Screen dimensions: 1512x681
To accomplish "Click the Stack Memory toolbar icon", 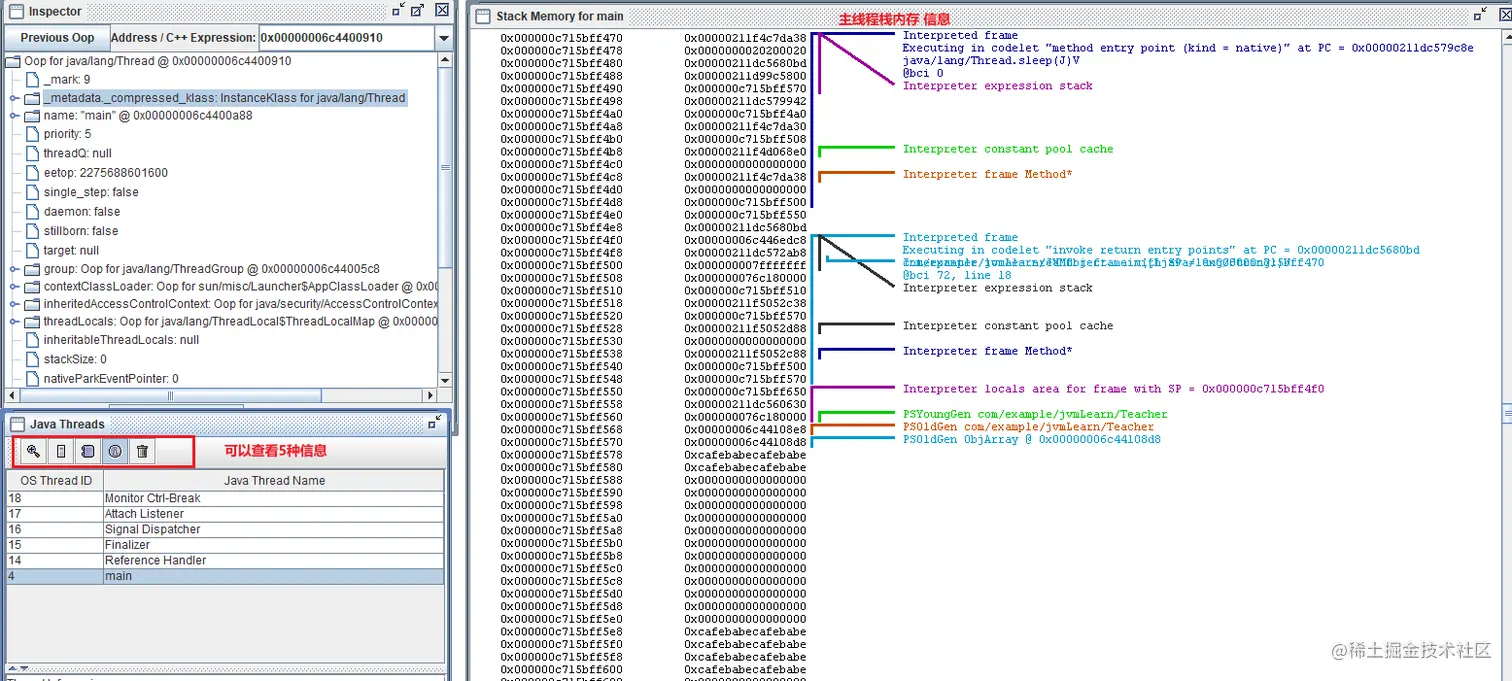I will tap(61, 451).
